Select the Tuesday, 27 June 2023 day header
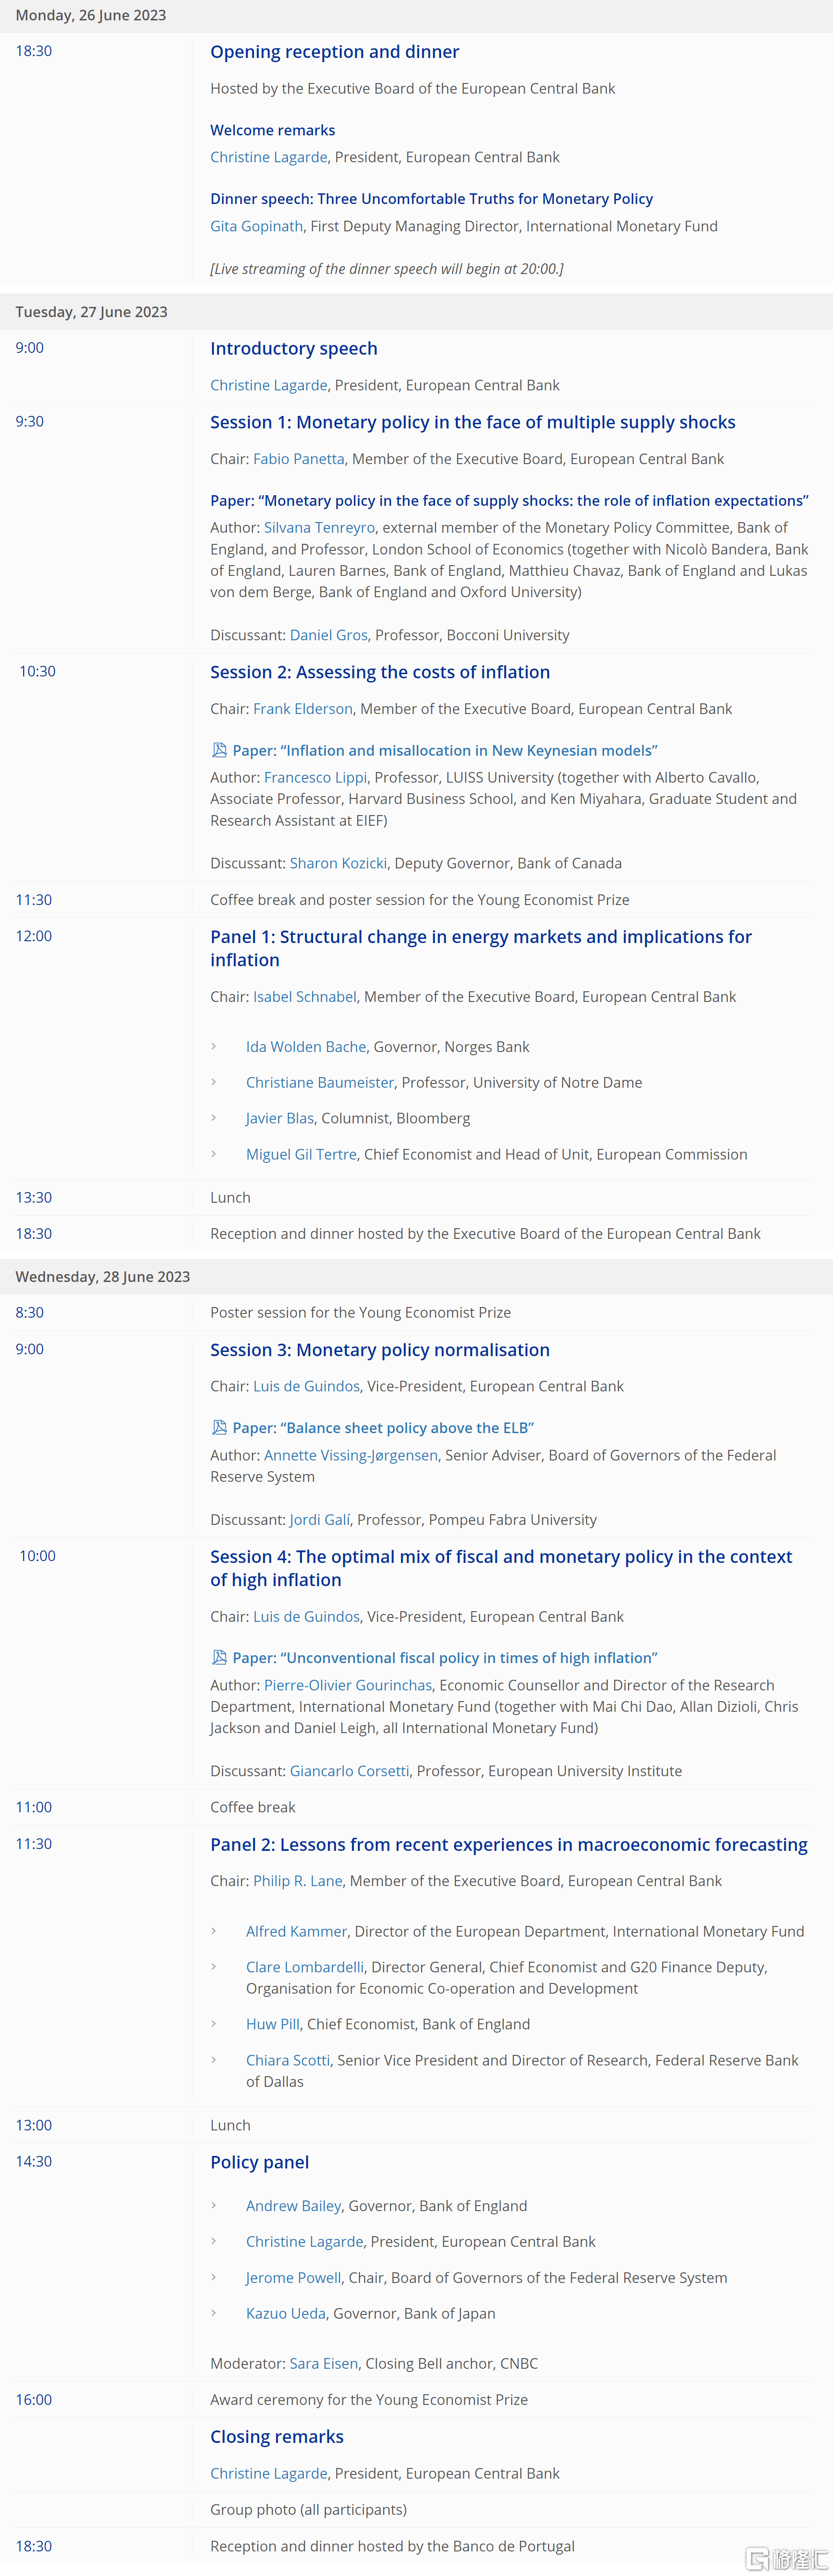Image resolution: width=833 pixels, height=2576 pixels. [416, 312]
